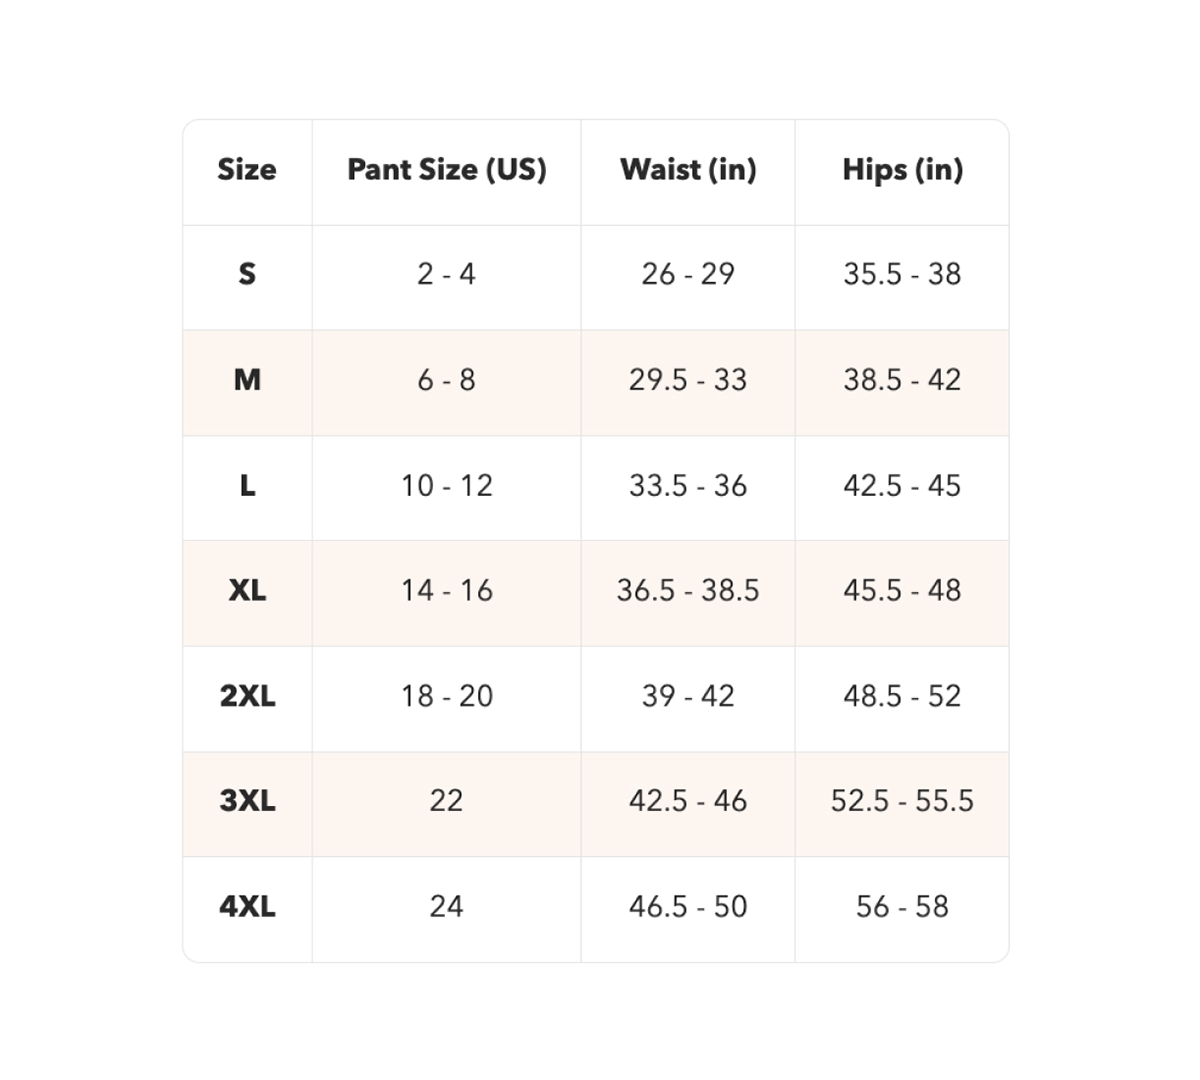Click the hips cell 56 - 58

point(902,907)
